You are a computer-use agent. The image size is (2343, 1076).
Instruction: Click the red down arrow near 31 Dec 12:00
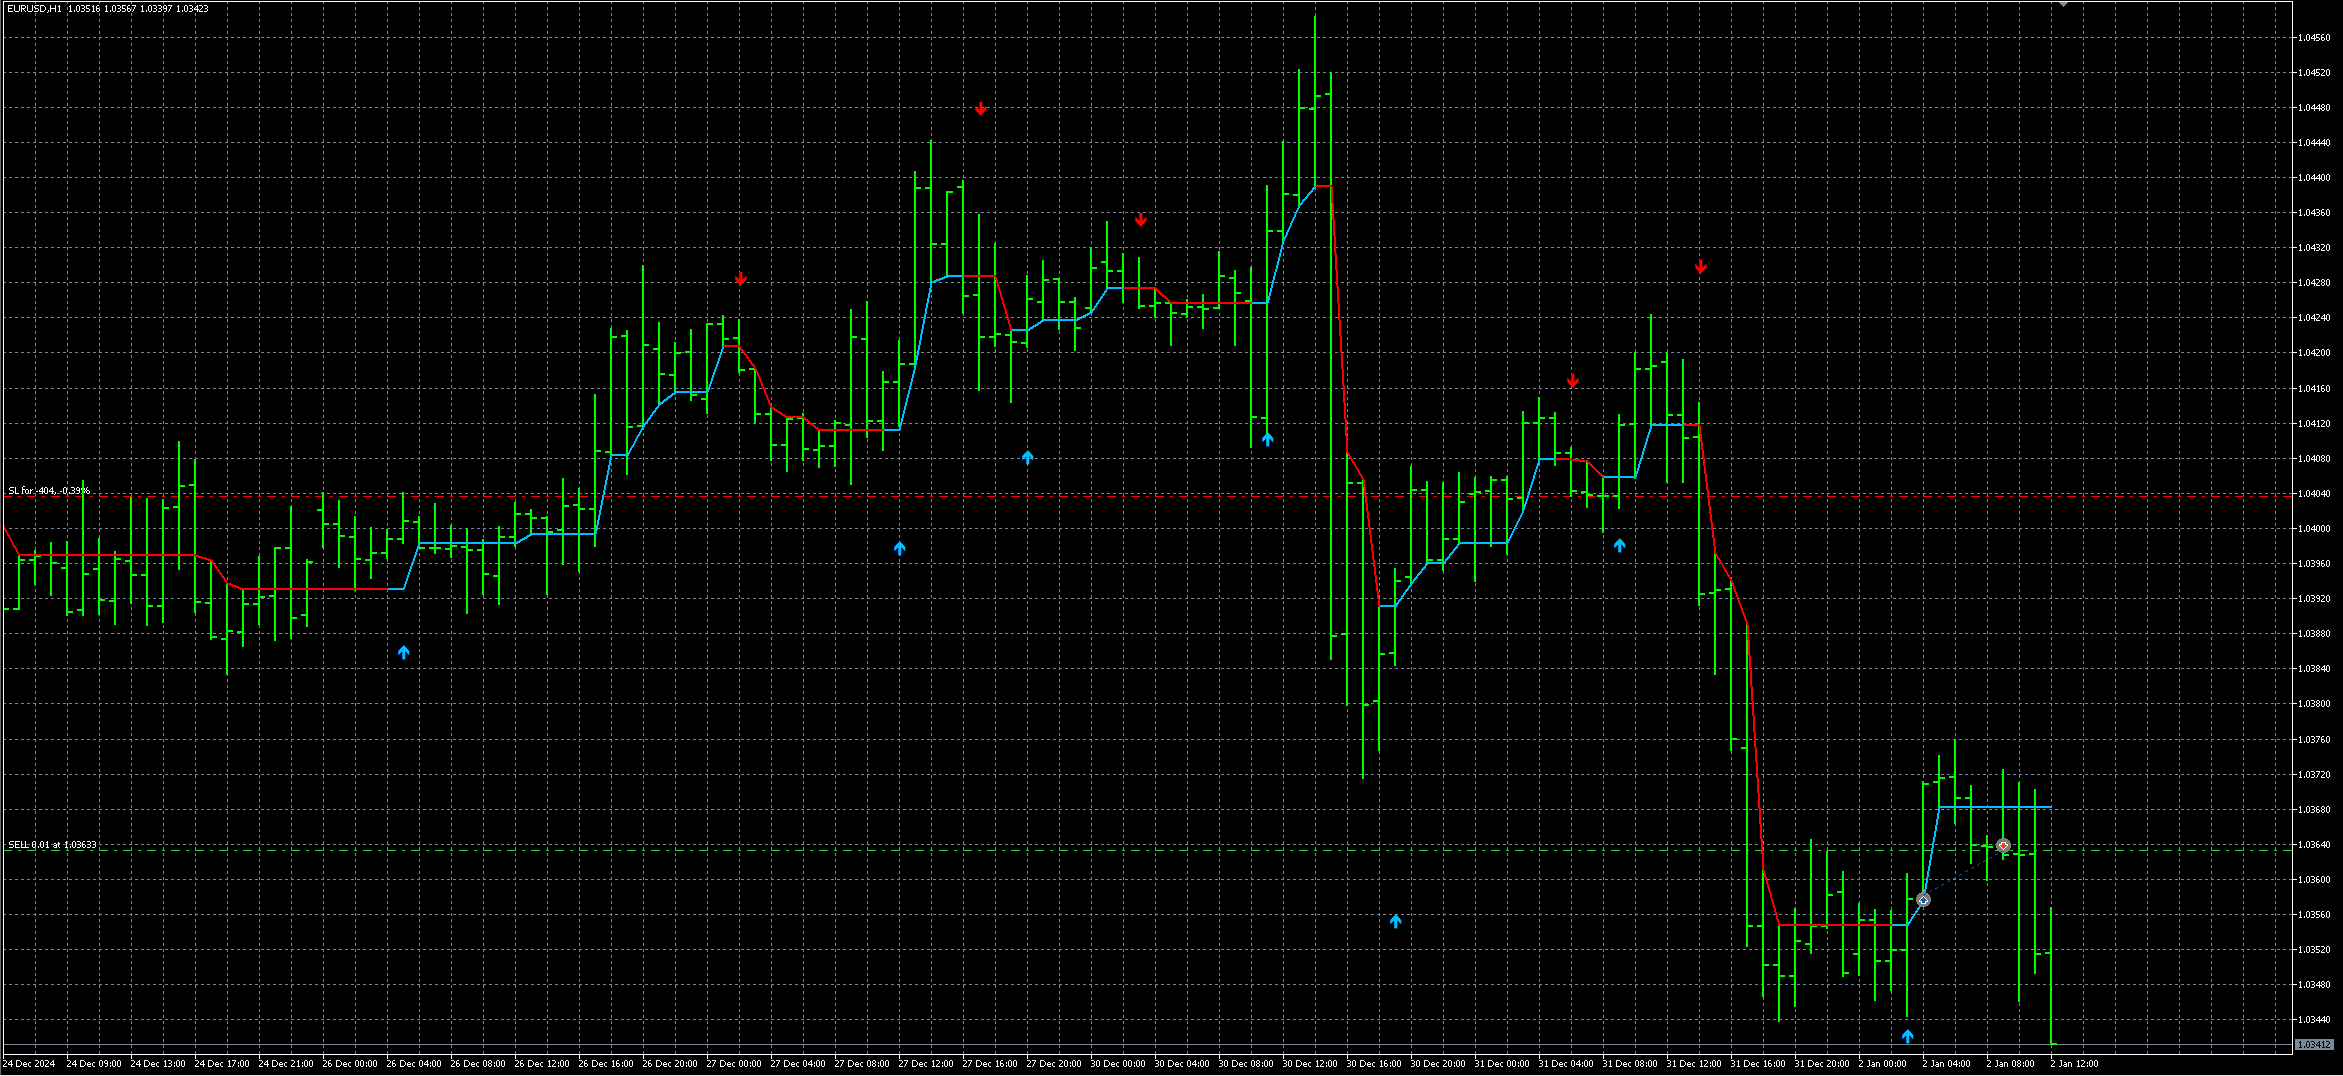click(x=1701, y=267)
